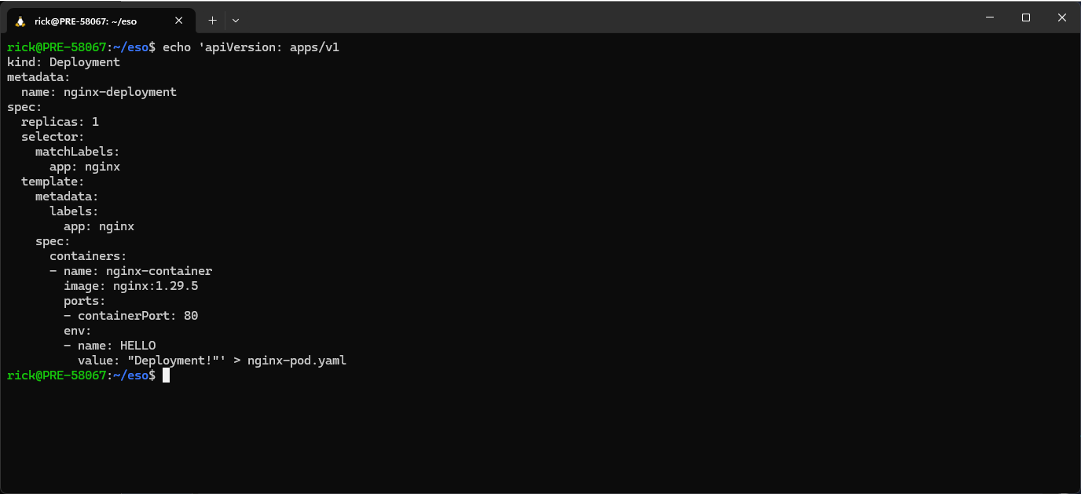The width and height of the screenshot is (1081, 494).
Task: Click the empty title bar area beside tabs
Action: tap(607, 19)
